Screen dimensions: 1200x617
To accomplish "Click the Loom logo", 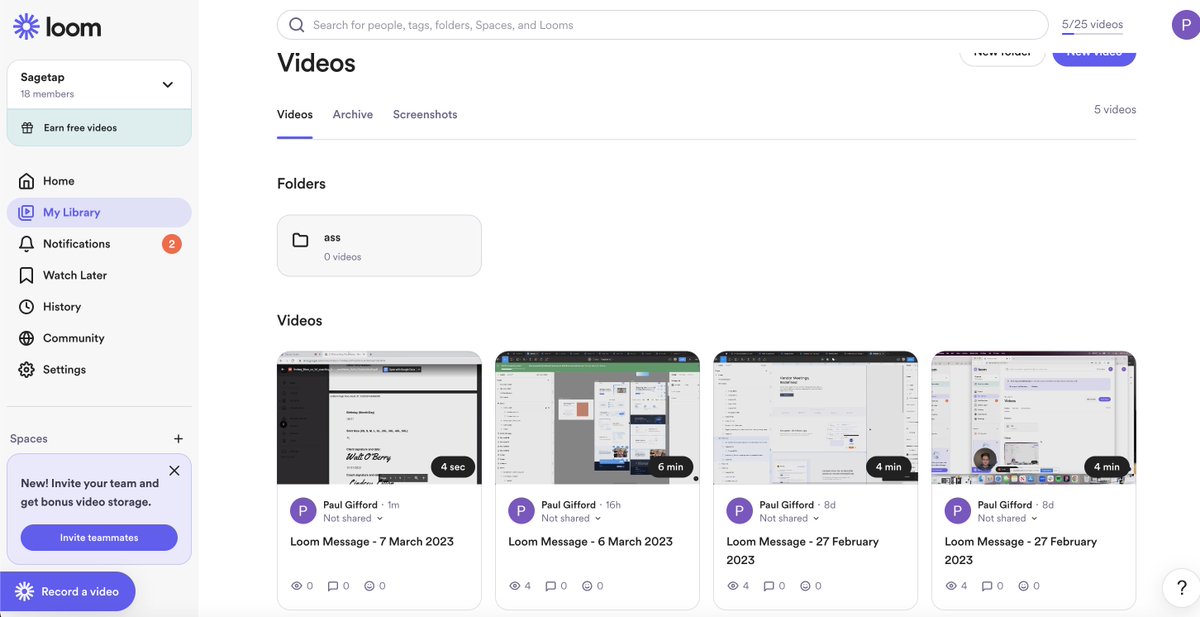I will point(57,27).
